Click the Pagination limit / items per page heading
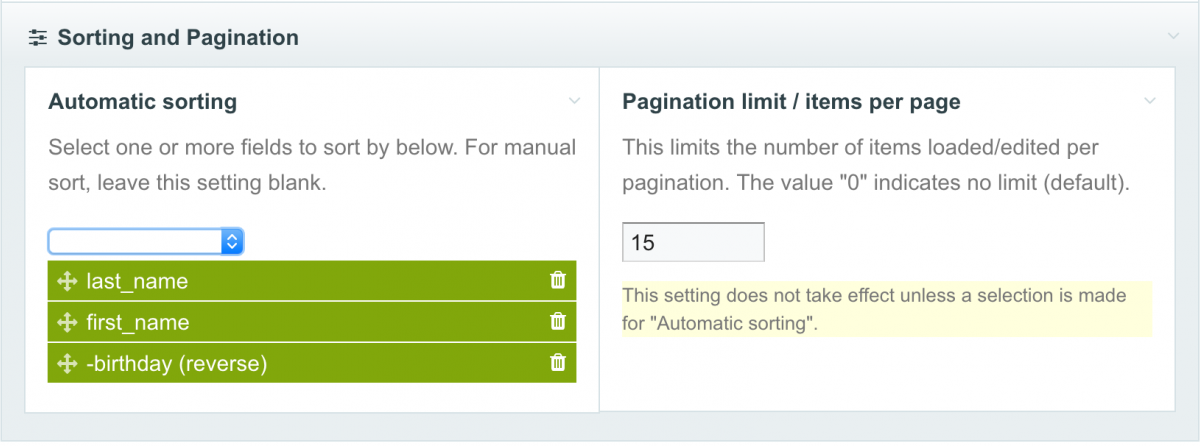Image resolution: width=1200 pixels, height=446 pixels. [791, 101]
